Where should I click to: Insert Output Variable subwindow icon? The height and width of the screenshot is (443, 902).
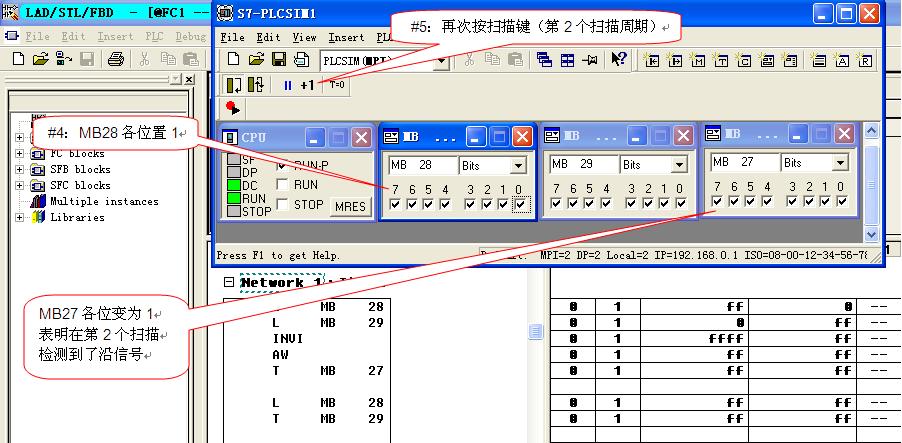coord(675,60)
